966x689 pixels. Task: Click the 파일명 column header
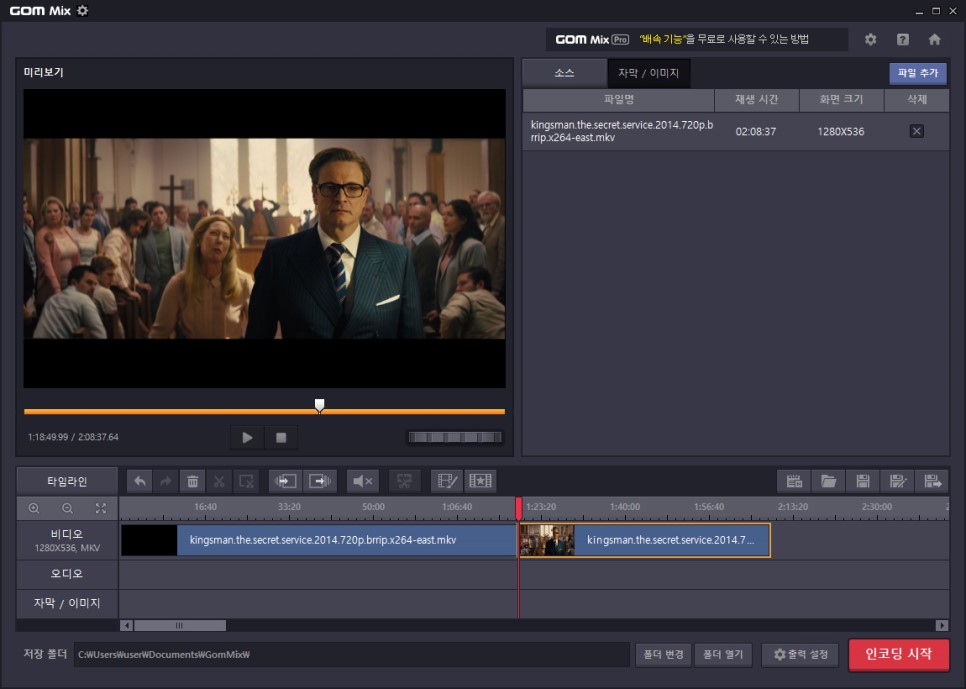point(619,99)
